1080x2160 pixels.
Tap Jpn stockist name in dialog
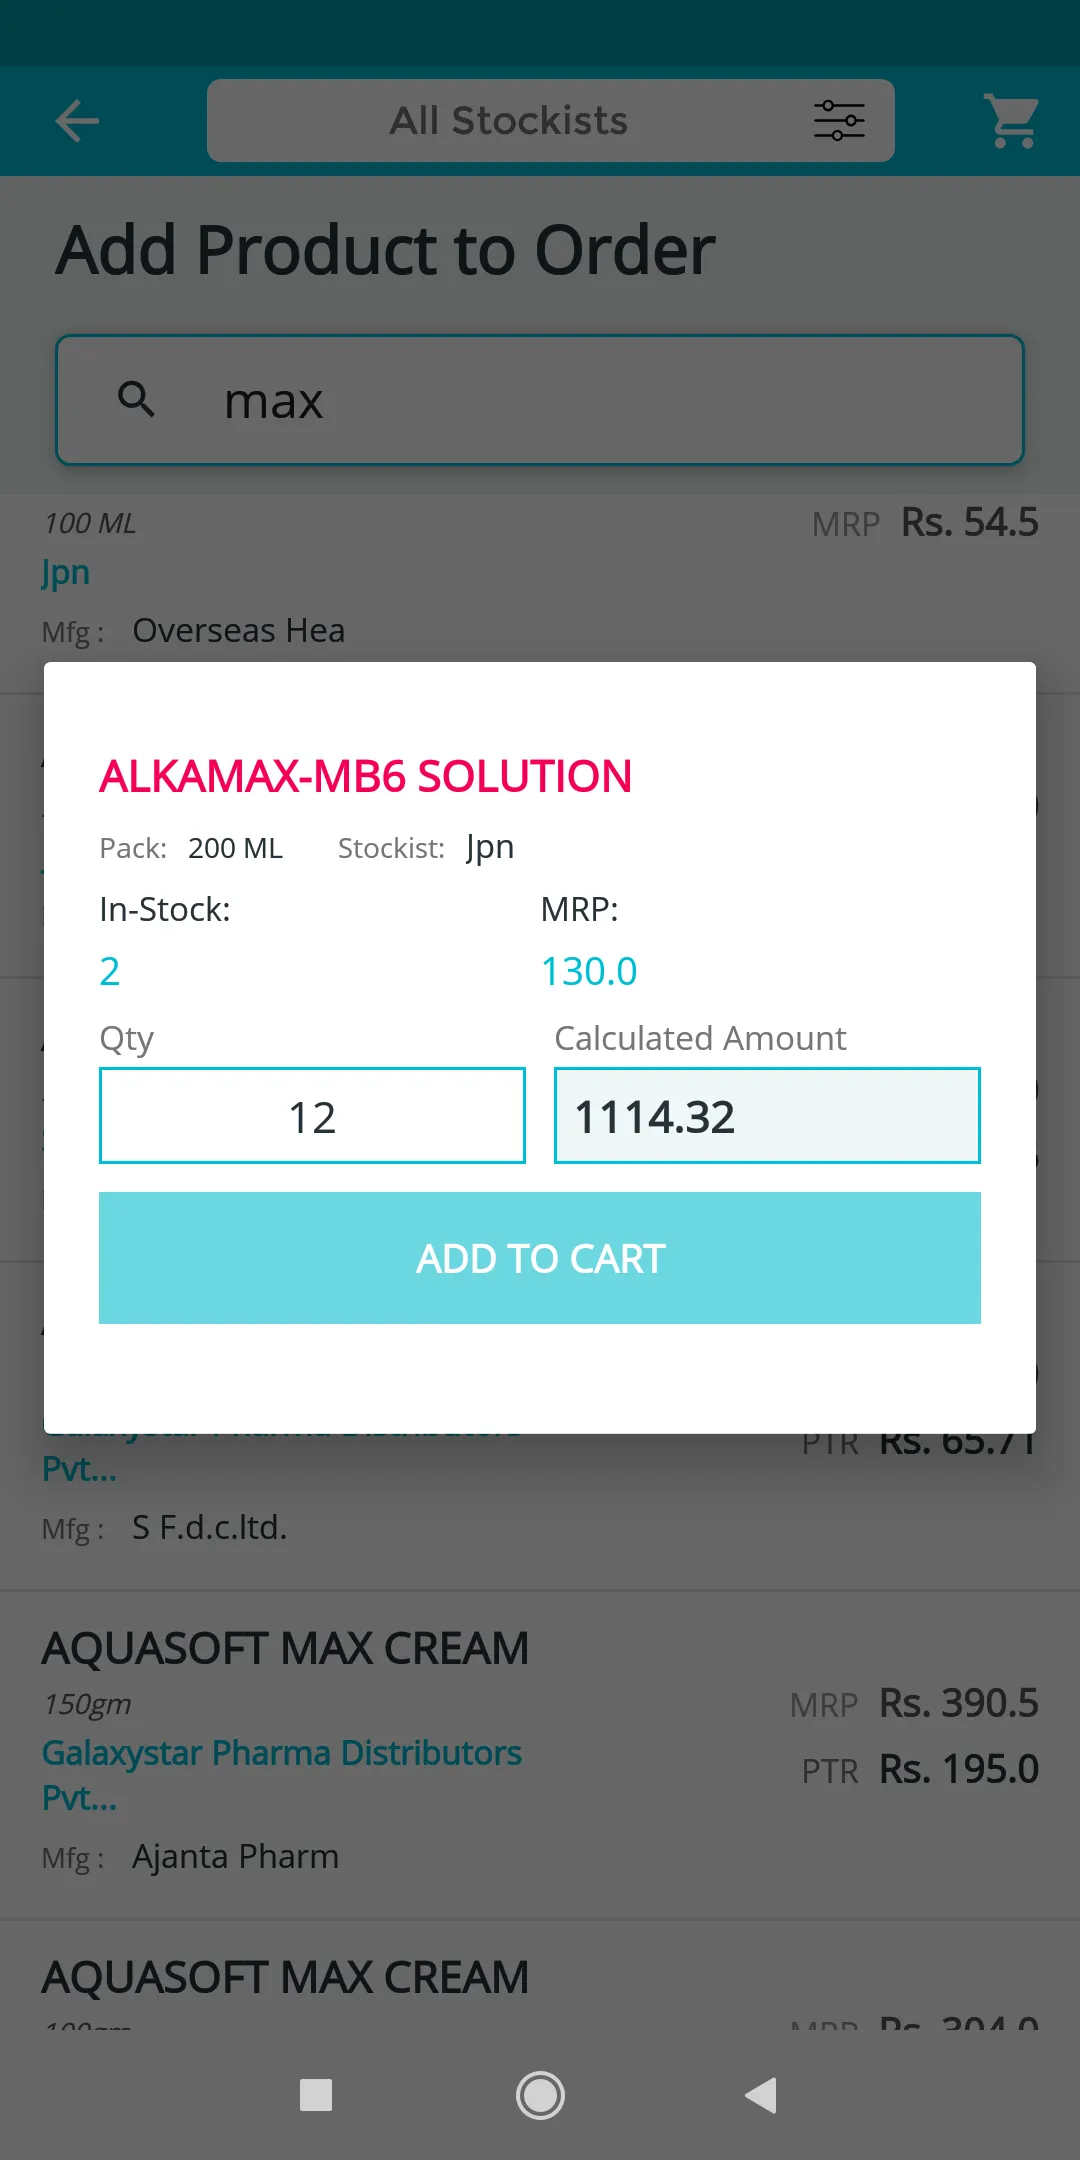[x=490, y=848]
